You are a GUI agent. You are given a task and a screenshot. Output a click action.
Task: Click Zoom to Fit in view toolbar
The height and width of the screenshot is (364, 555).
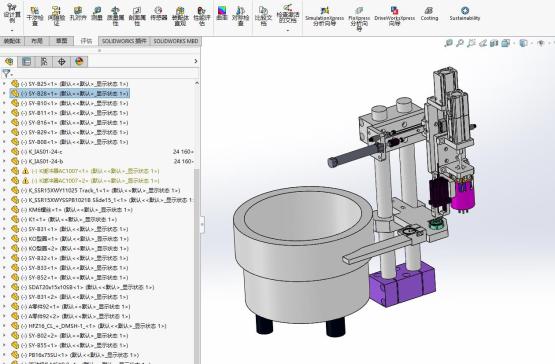(x=448, y=43)
